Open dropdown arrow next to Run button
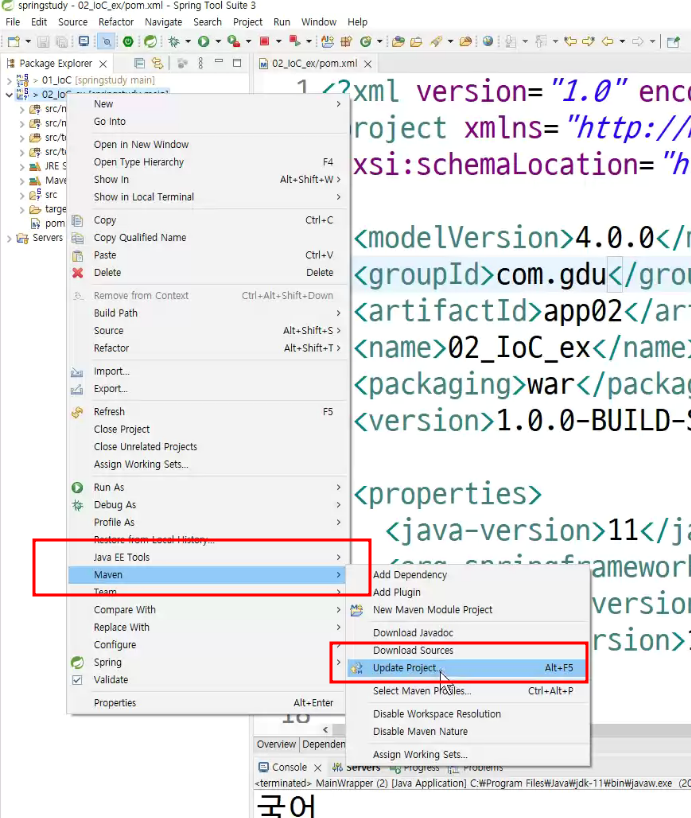Screen dimensions: 691x818 [217, 42]
